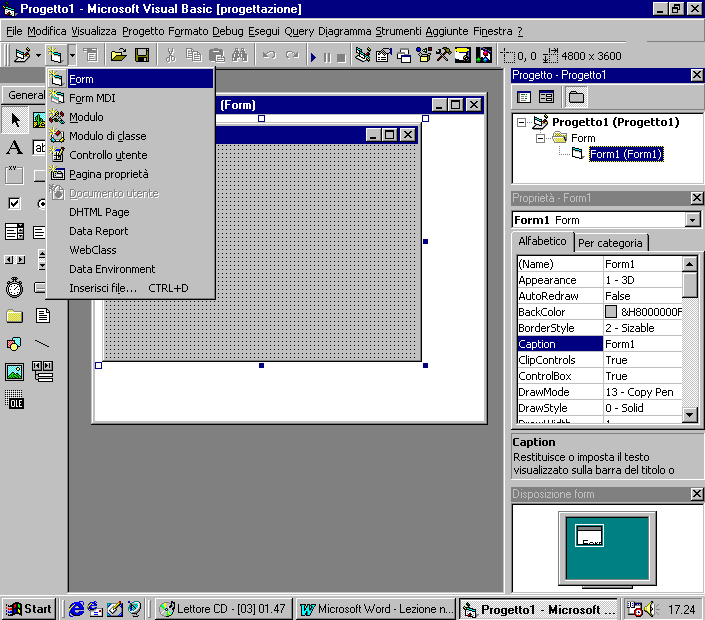Viewport: 705px width, 620px height.
Task: Switch to the Alfabetico tab
Action: (542, 241)
